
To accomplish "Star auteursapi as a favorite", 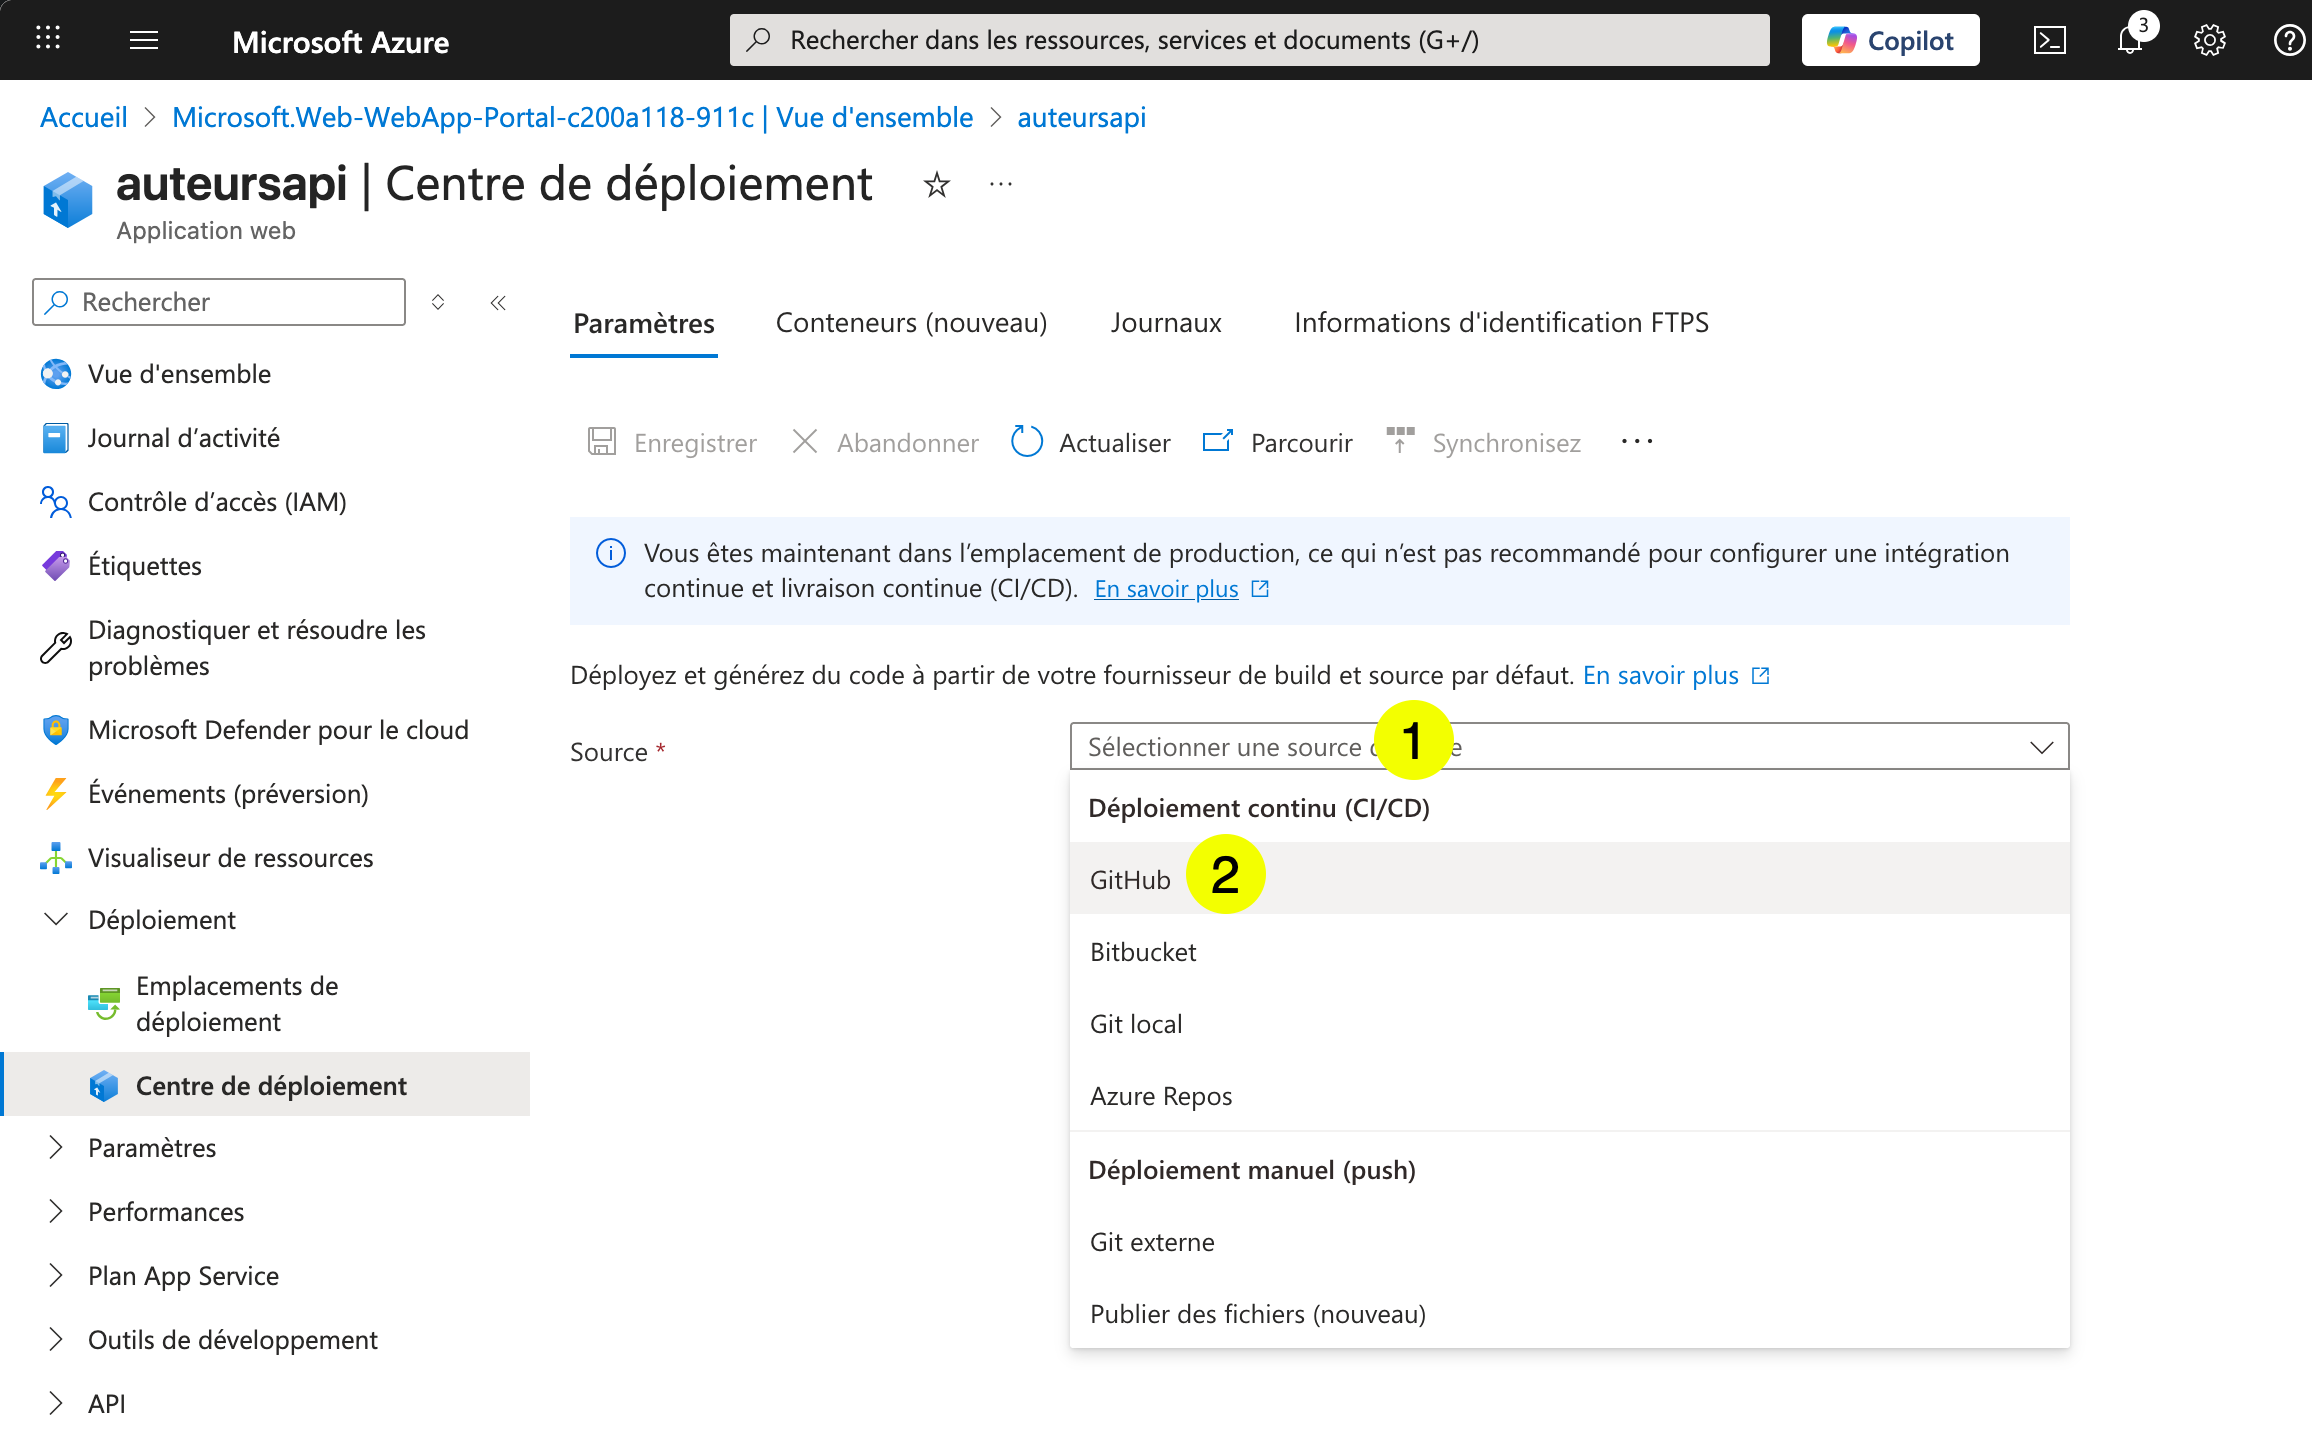I will coord(936,184).
